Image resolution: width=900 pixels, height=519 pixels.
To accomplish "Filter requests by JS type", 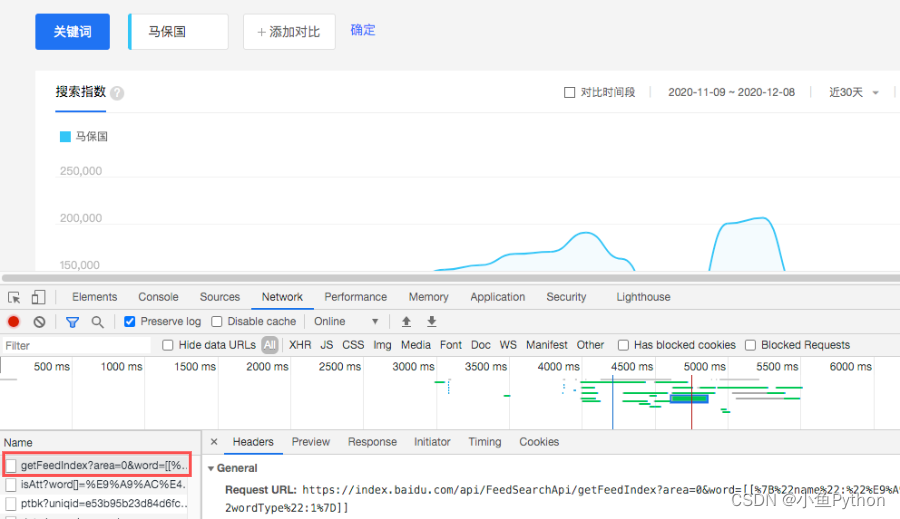I will (x=327, y=345).
